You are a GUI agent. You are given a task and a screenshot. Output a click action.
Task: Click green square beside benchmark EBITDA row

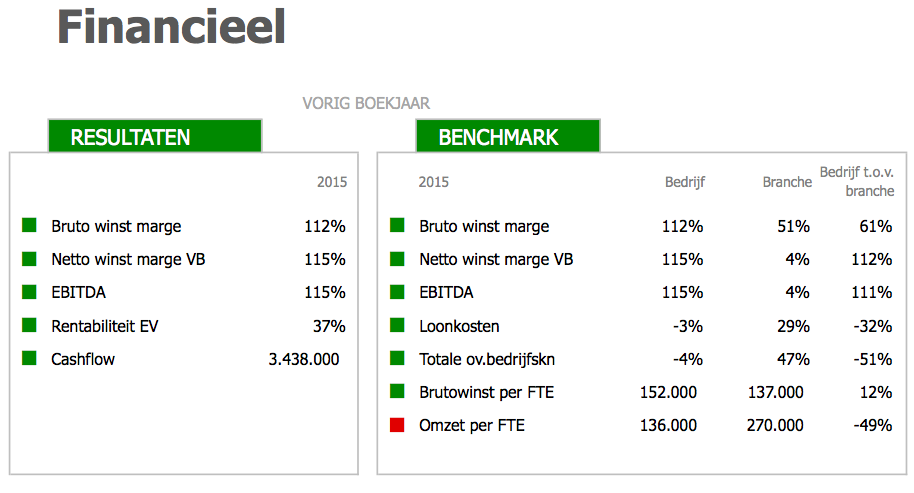pyautogui.click(x=397, y=291)
